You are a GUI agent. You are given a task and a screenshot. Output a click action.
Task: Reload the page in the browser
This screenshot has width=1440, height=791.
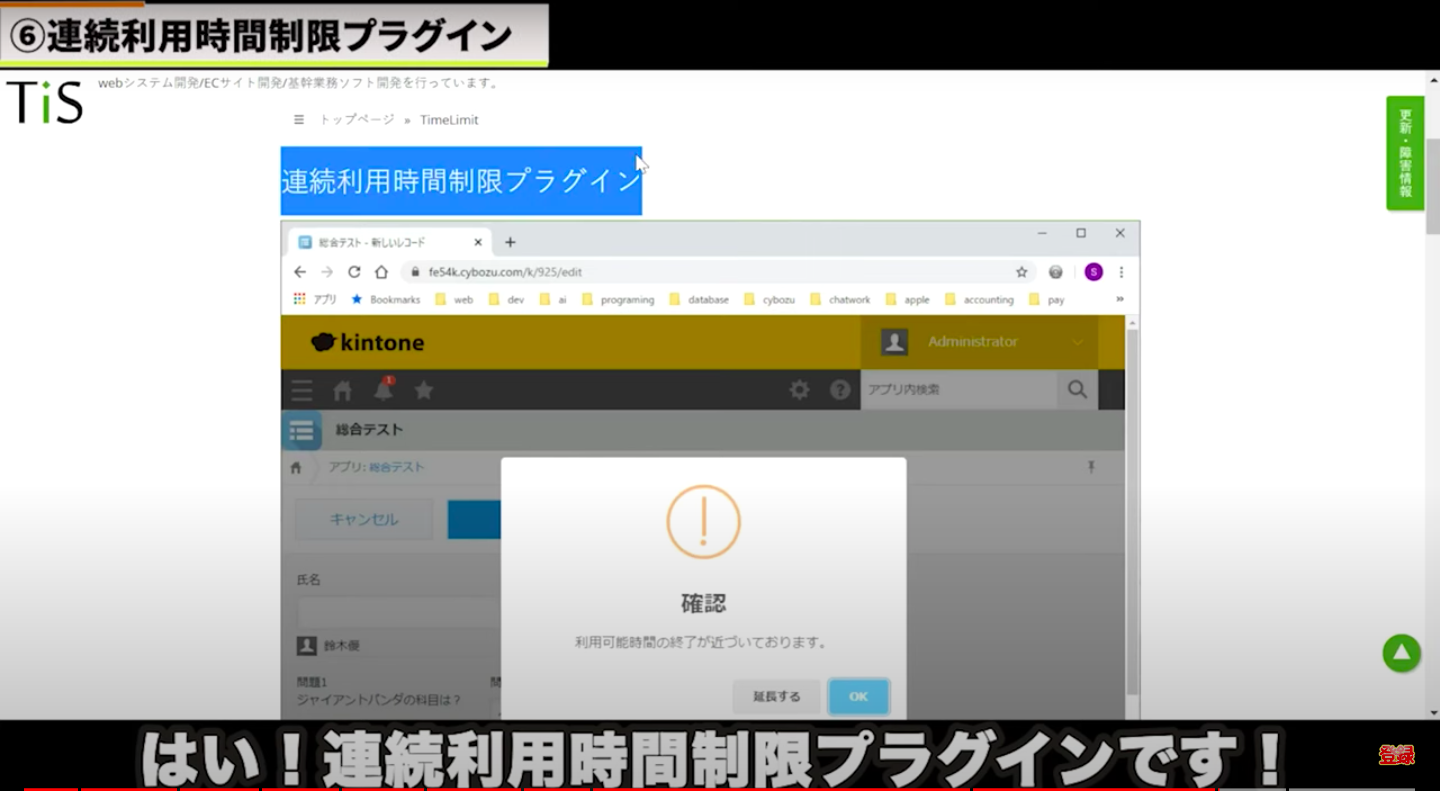354,272
